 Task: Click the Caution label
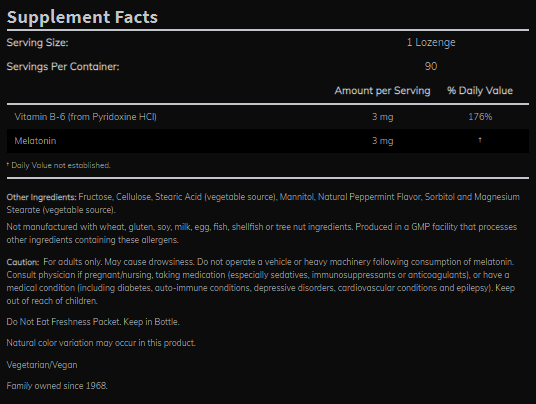[23, 262]
